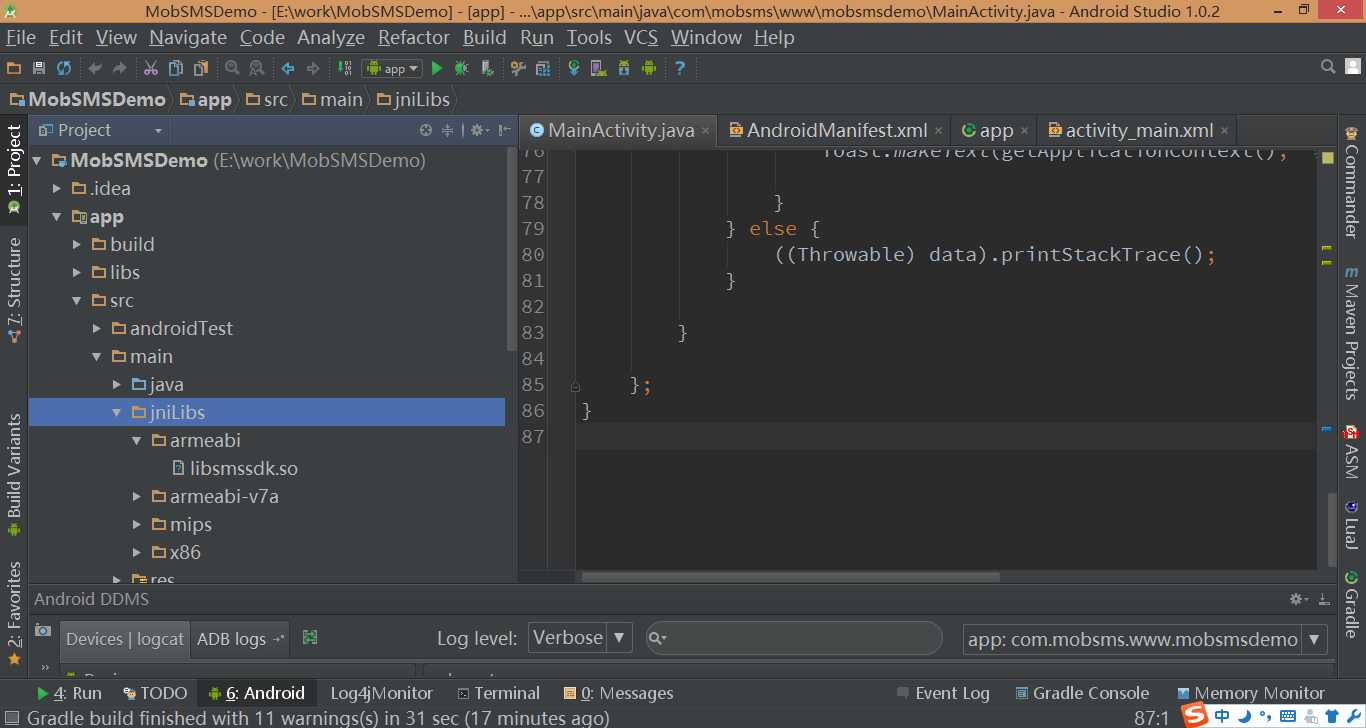Toggle the Commander side panel
This screenshot has height=728, width=1366.
click(x=1351, y=182)
